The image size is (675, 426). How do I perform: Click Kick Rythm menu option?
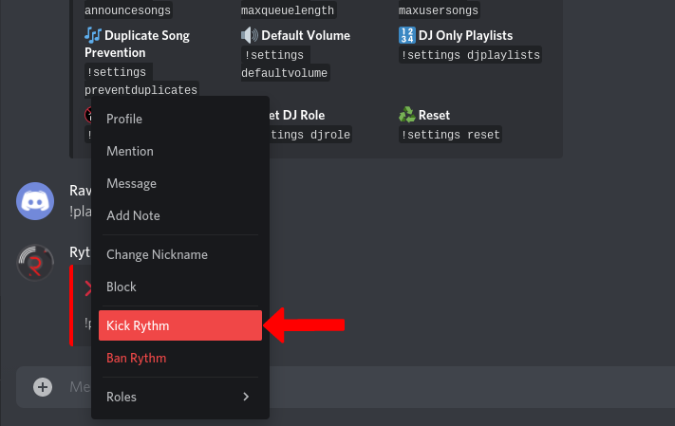180,325
